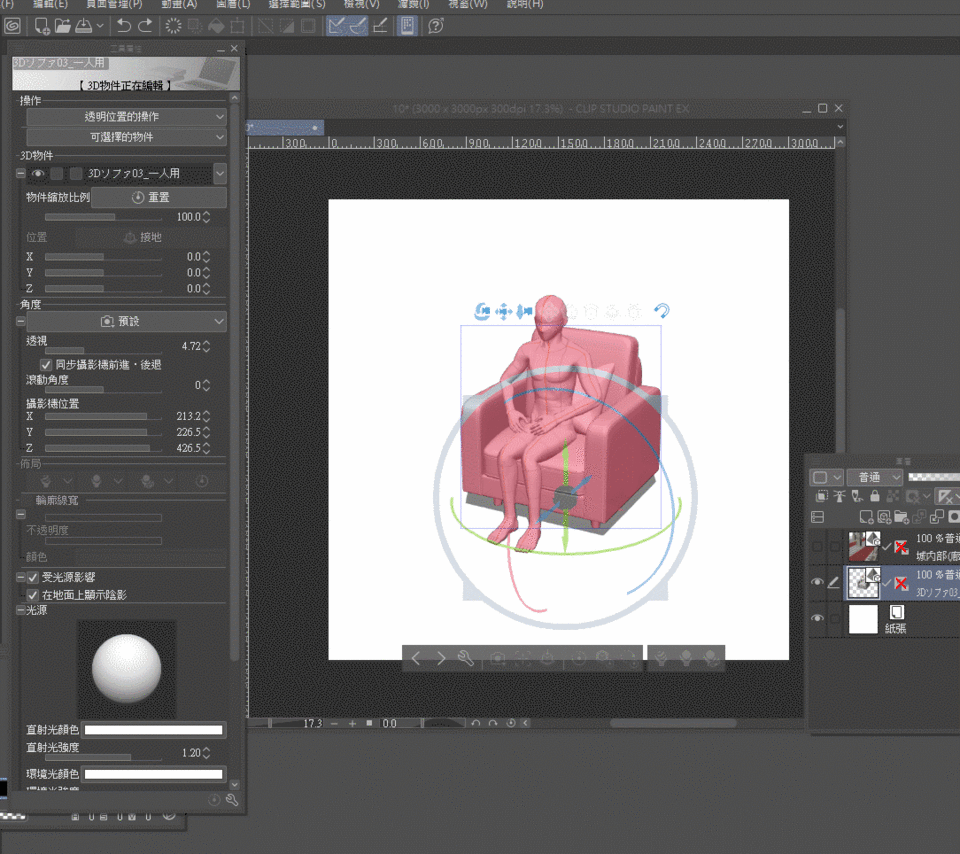
Task: Click the lock layer icon in the layer panel
Action: click(x=875, y=496)
